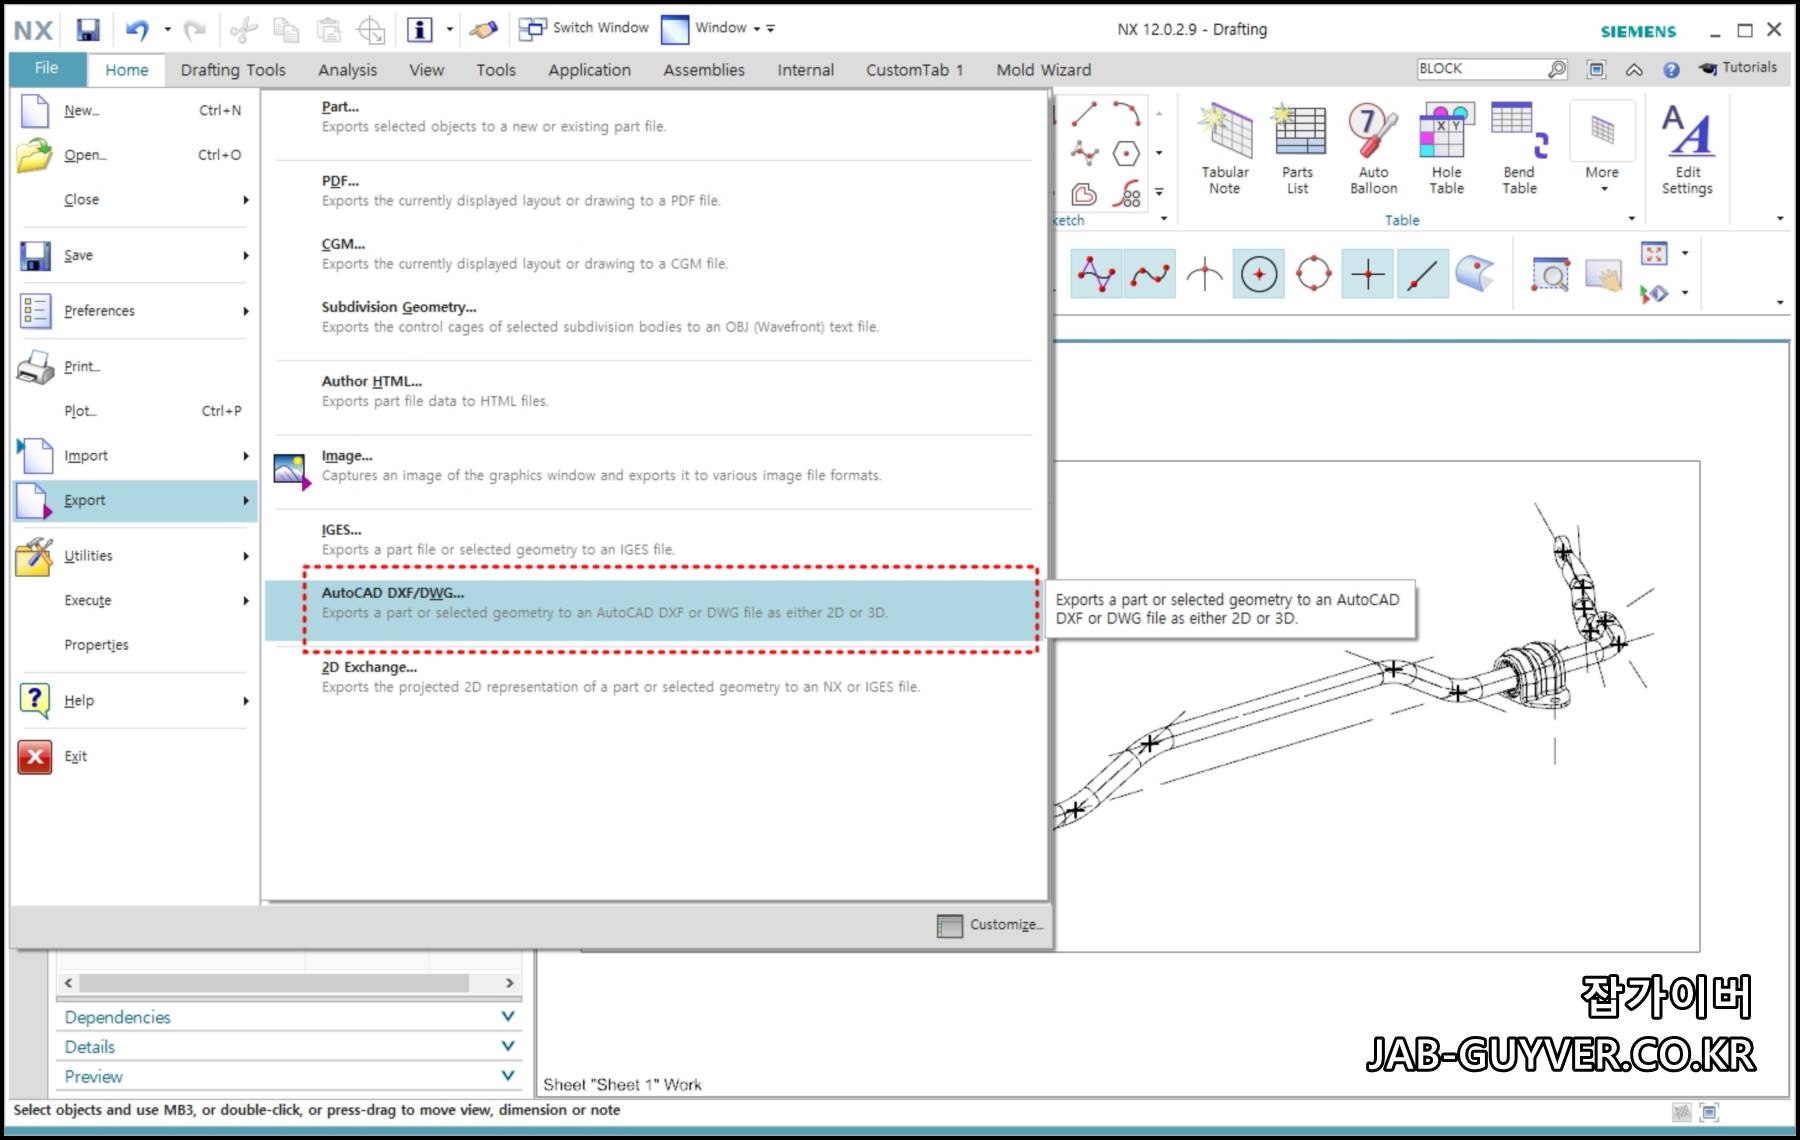
Task: Open the undo history dropdown arrow
Action: pyautogui.click(x=167, y=30)
